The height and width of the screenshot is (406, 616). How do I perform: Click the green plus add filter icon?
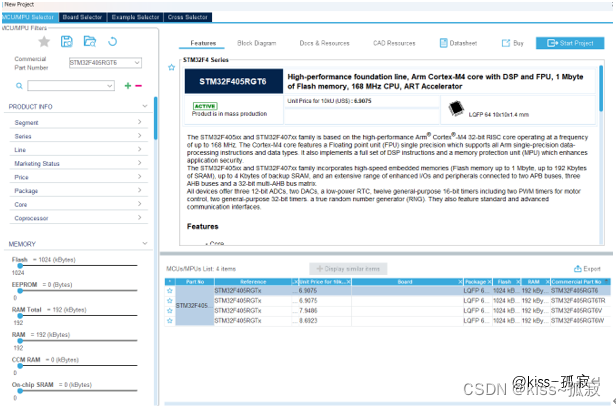128,85
